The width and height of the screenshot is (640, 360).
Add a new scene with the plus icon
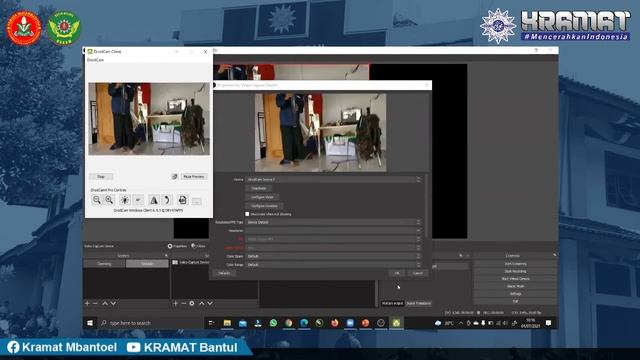click(87, 303)
